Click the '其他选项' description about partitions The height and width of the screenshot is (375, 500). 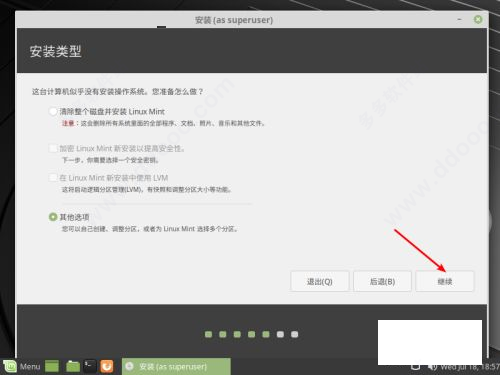point(150,229)
